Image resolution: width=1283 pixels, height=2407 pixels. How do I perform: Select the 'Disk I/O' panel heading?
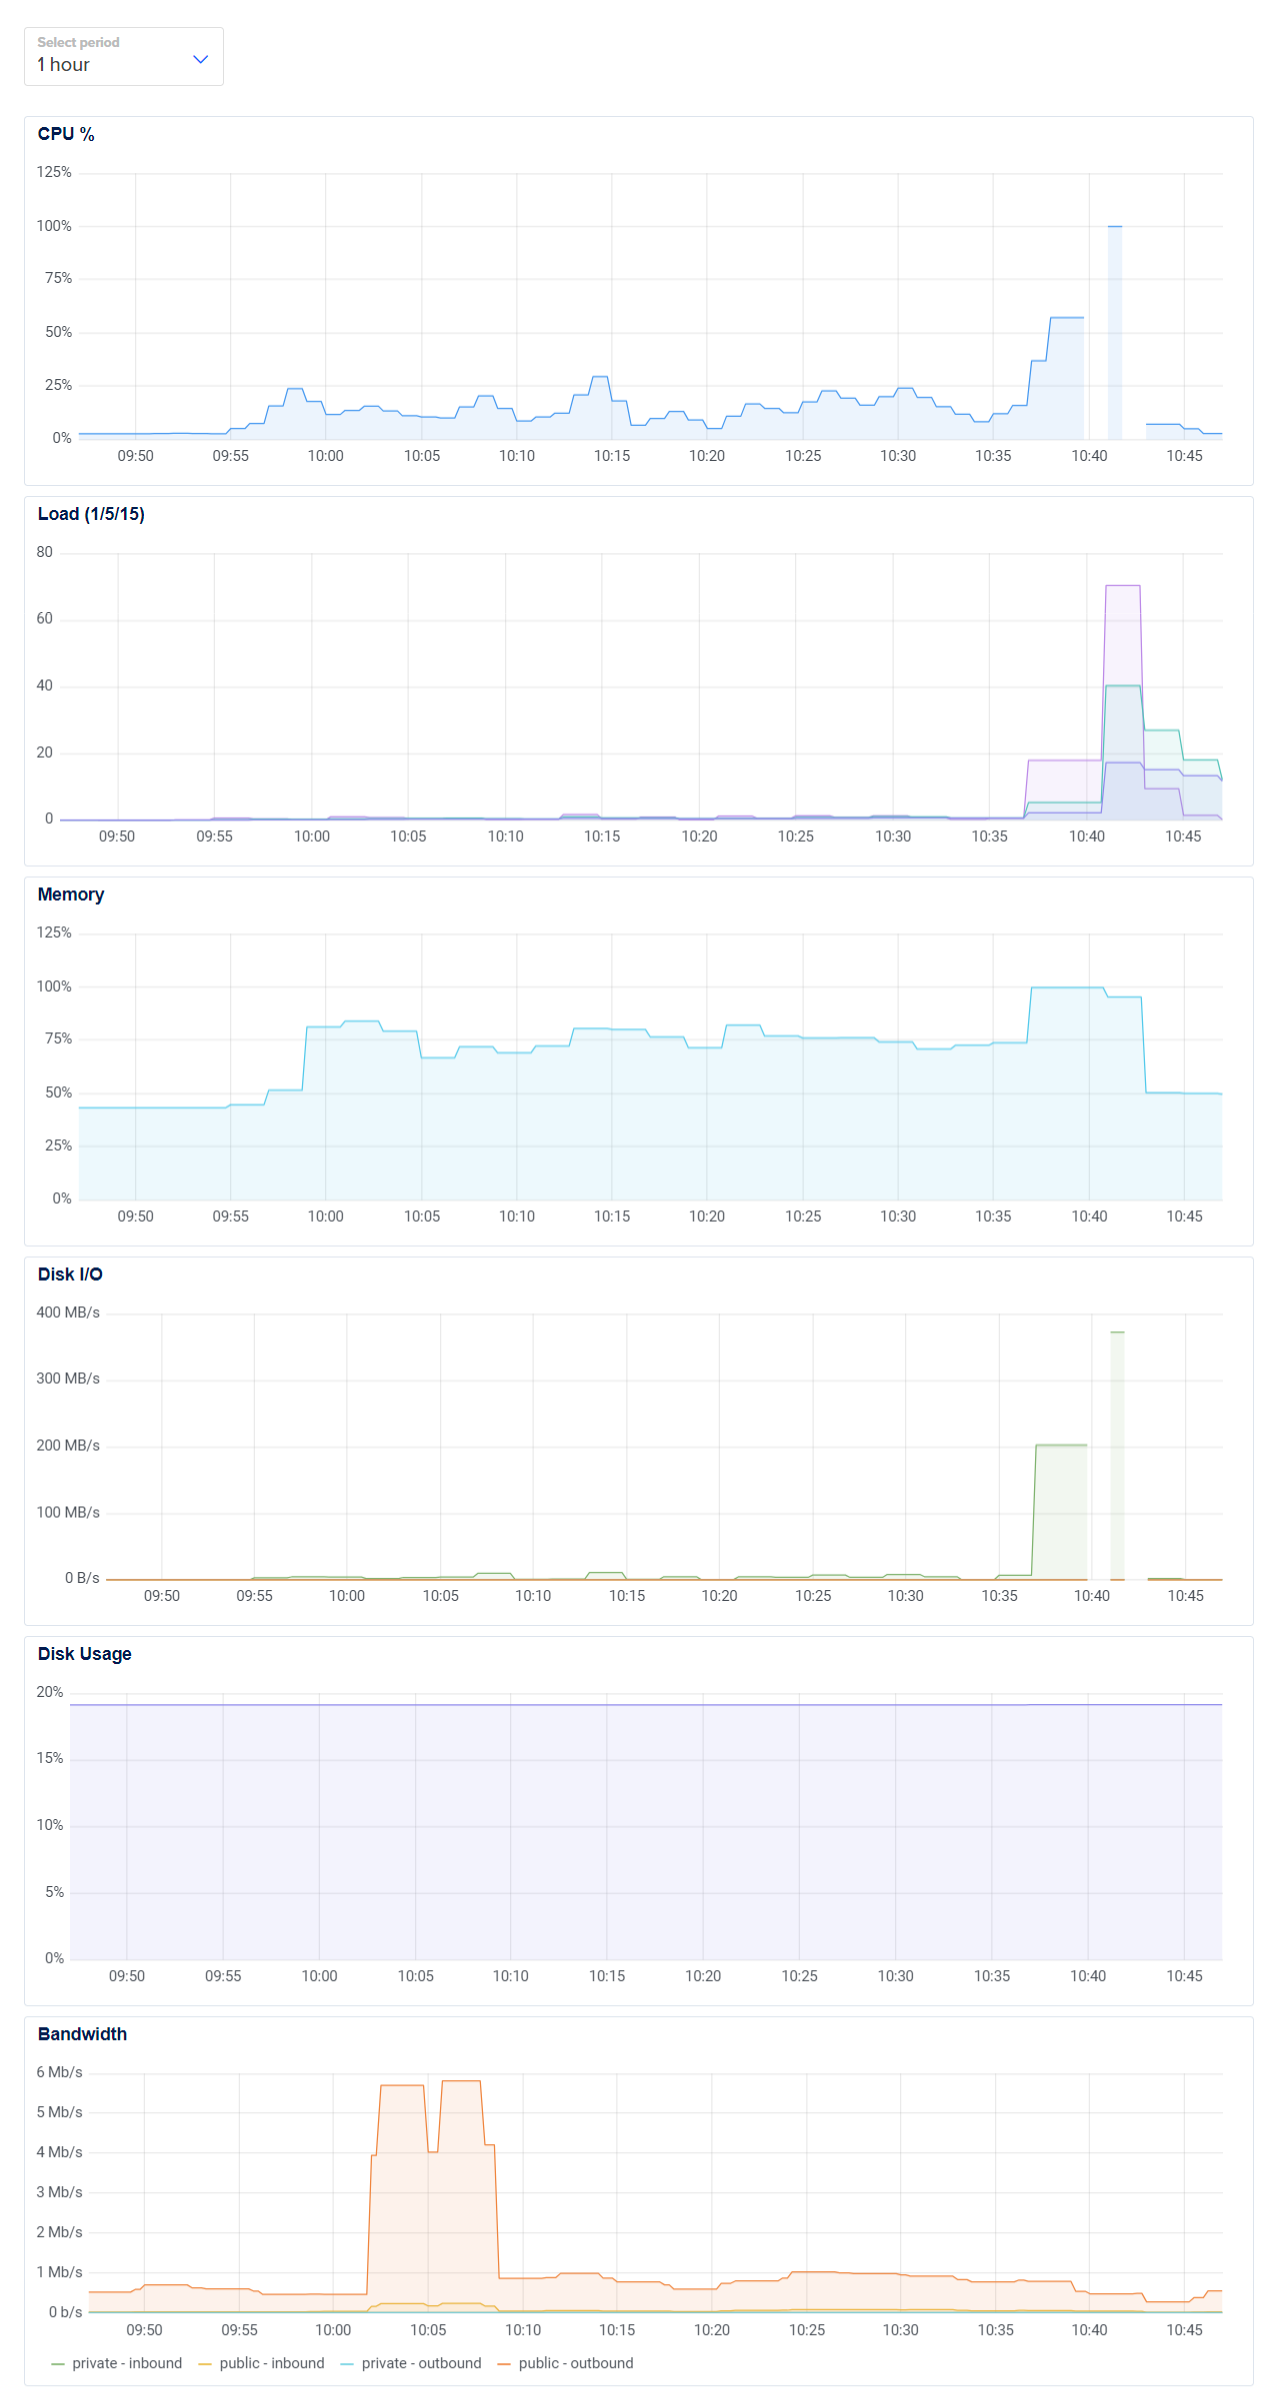pyautogui.click(x=70, y=1274)
